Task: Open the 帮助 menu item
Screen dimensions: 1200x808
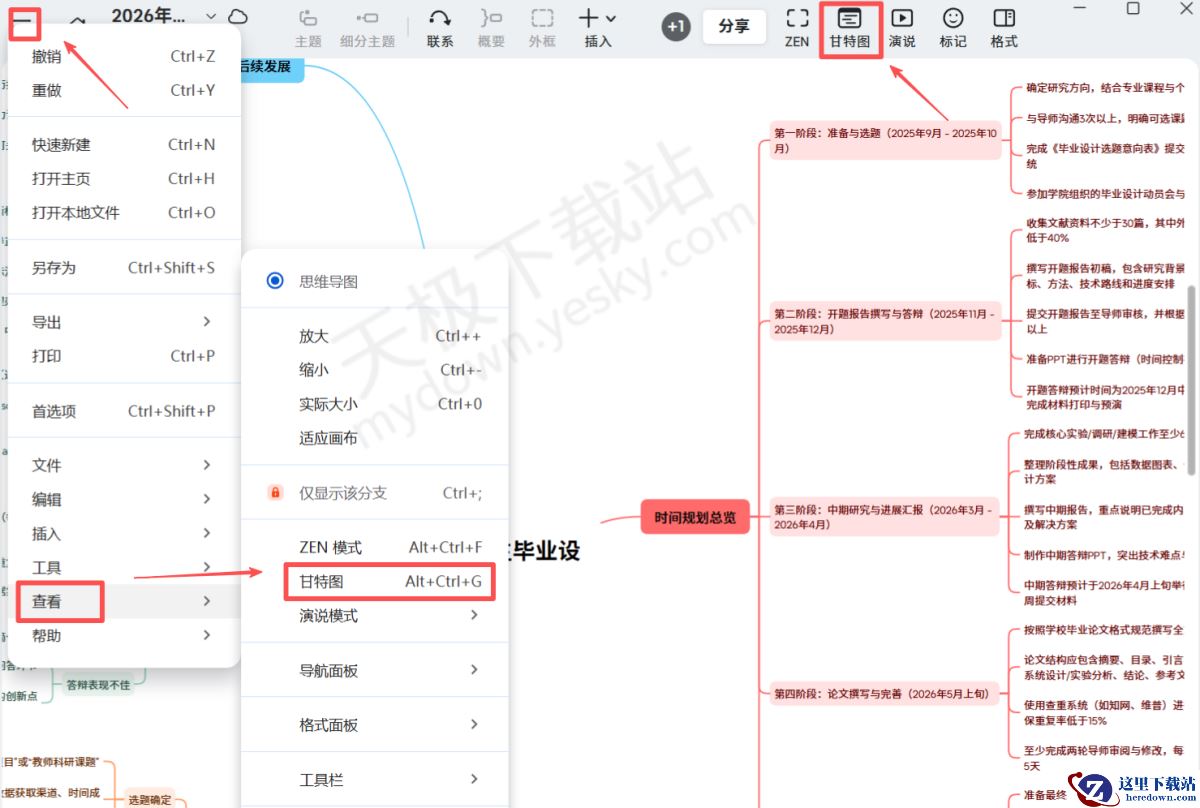Action: [x=46, y=635]
